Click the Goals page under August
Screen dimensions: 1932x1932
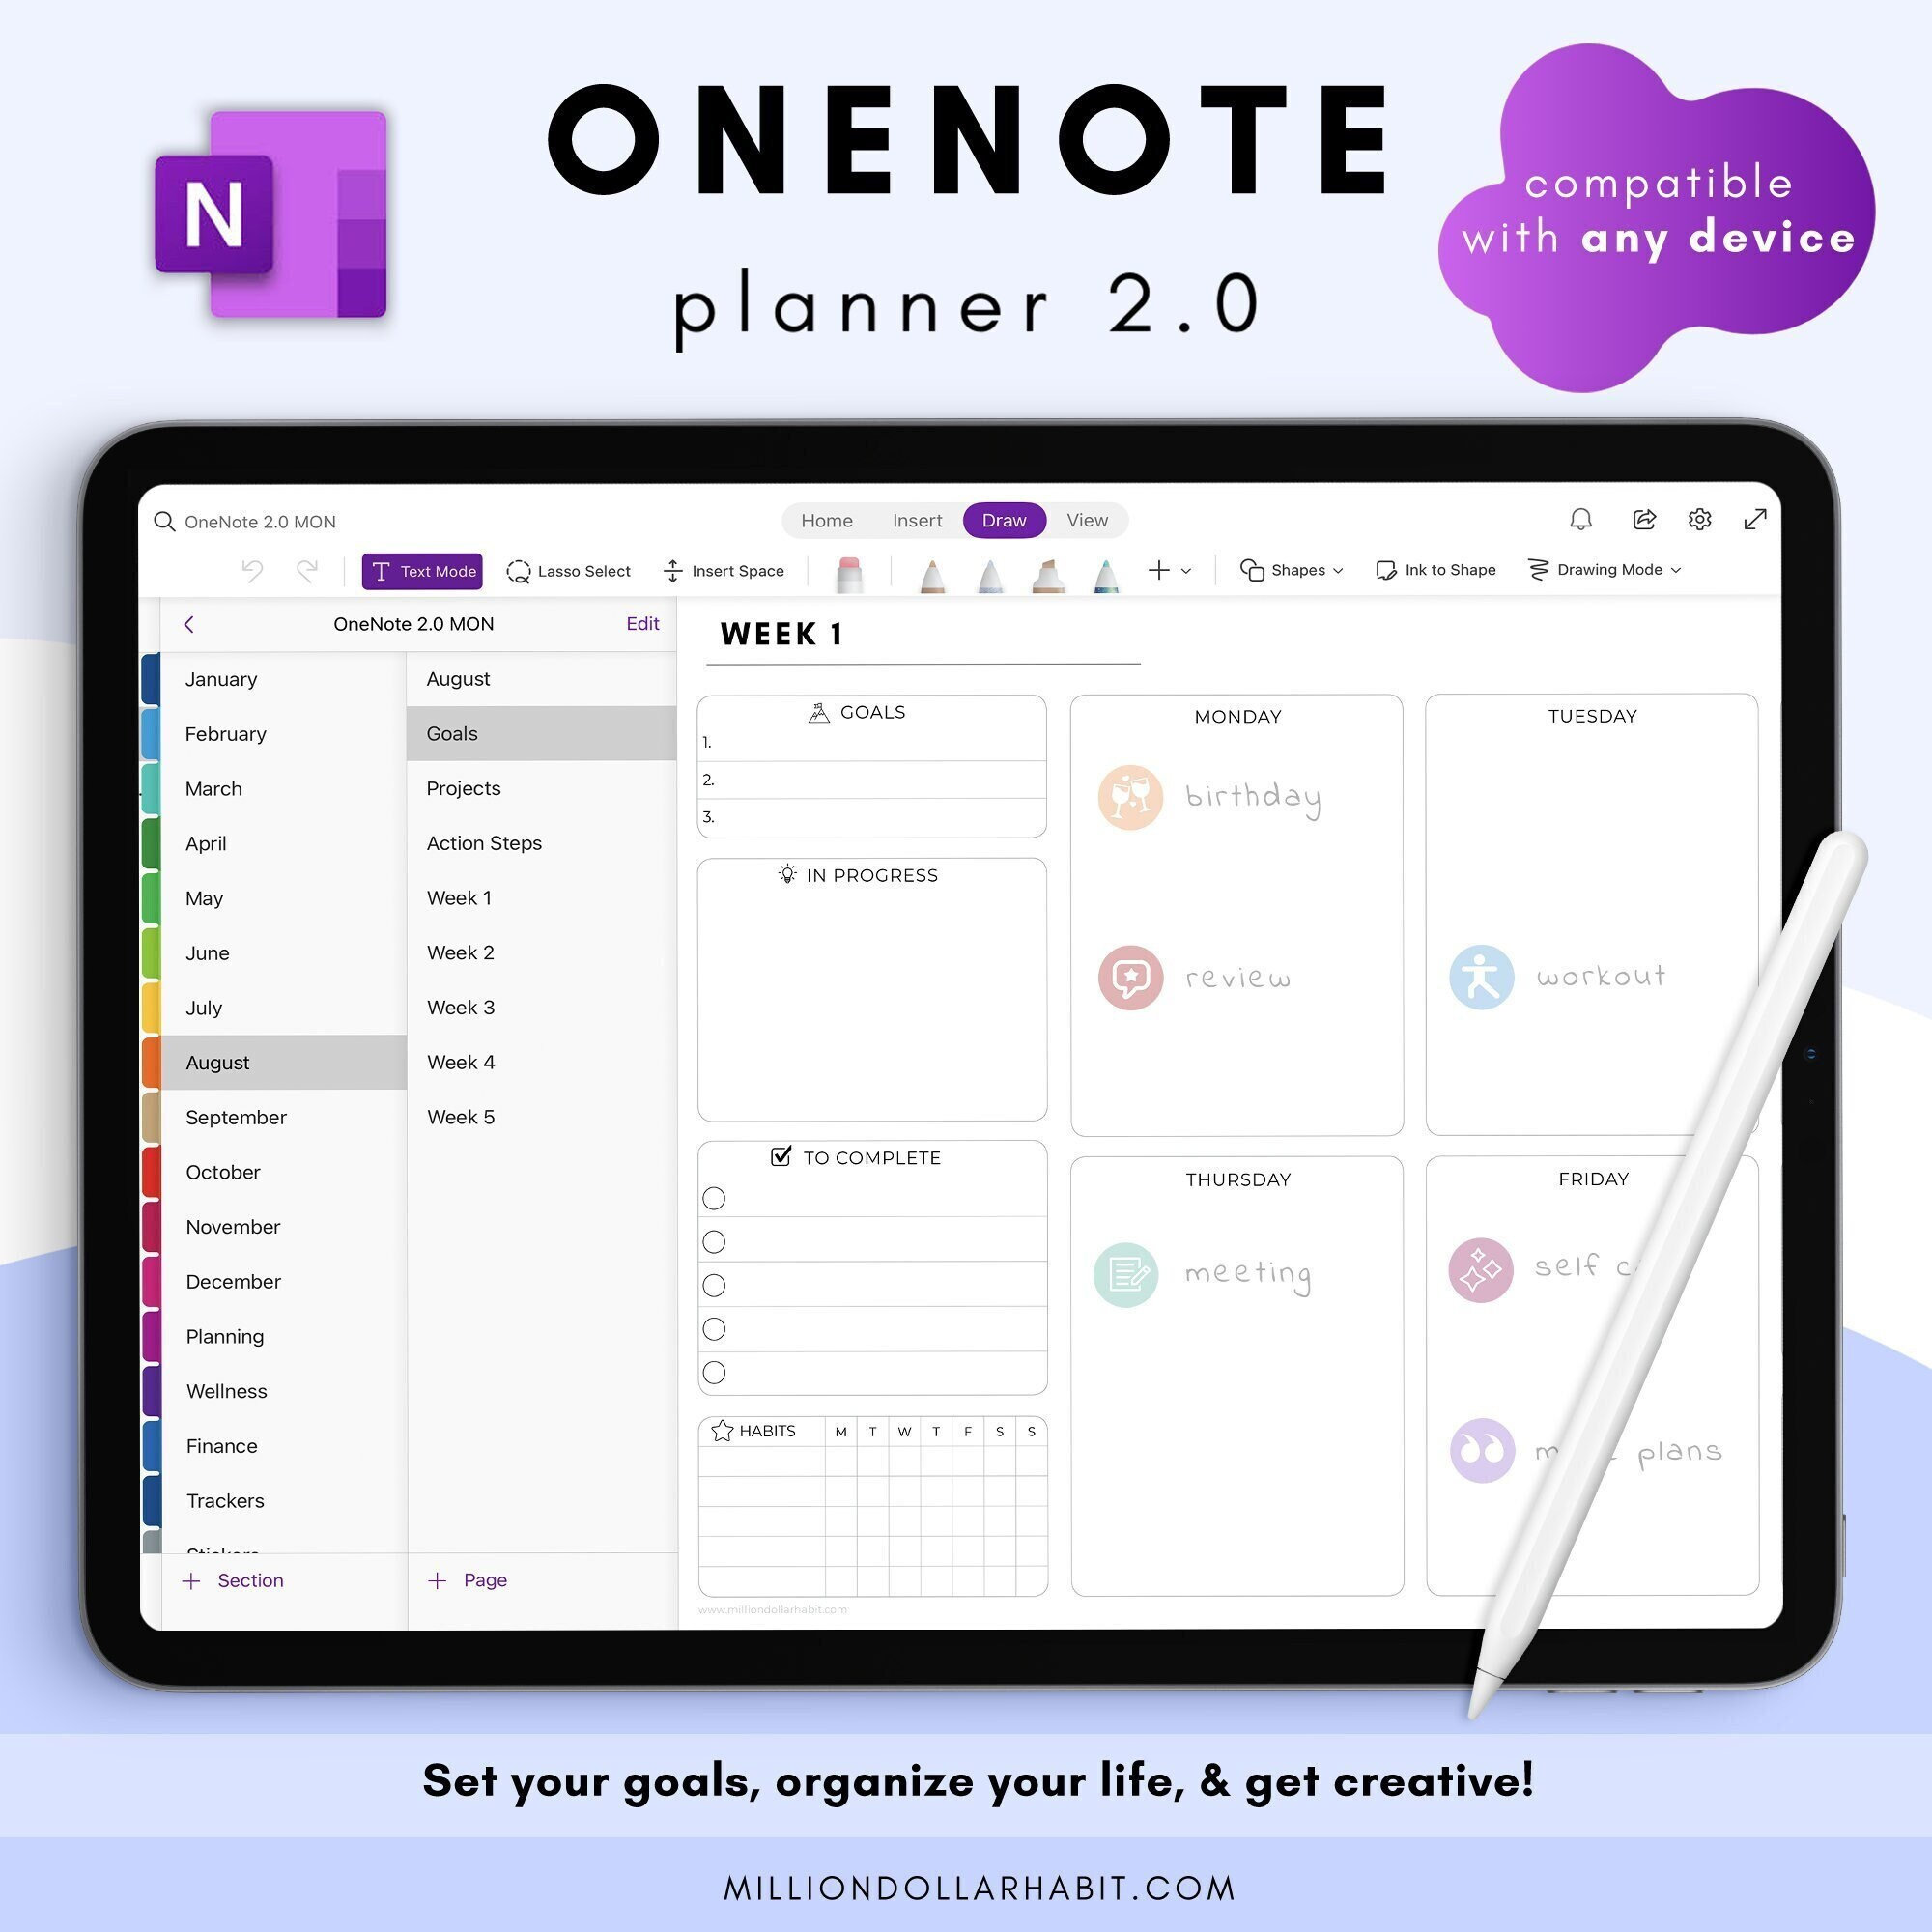tap(524, 734)
